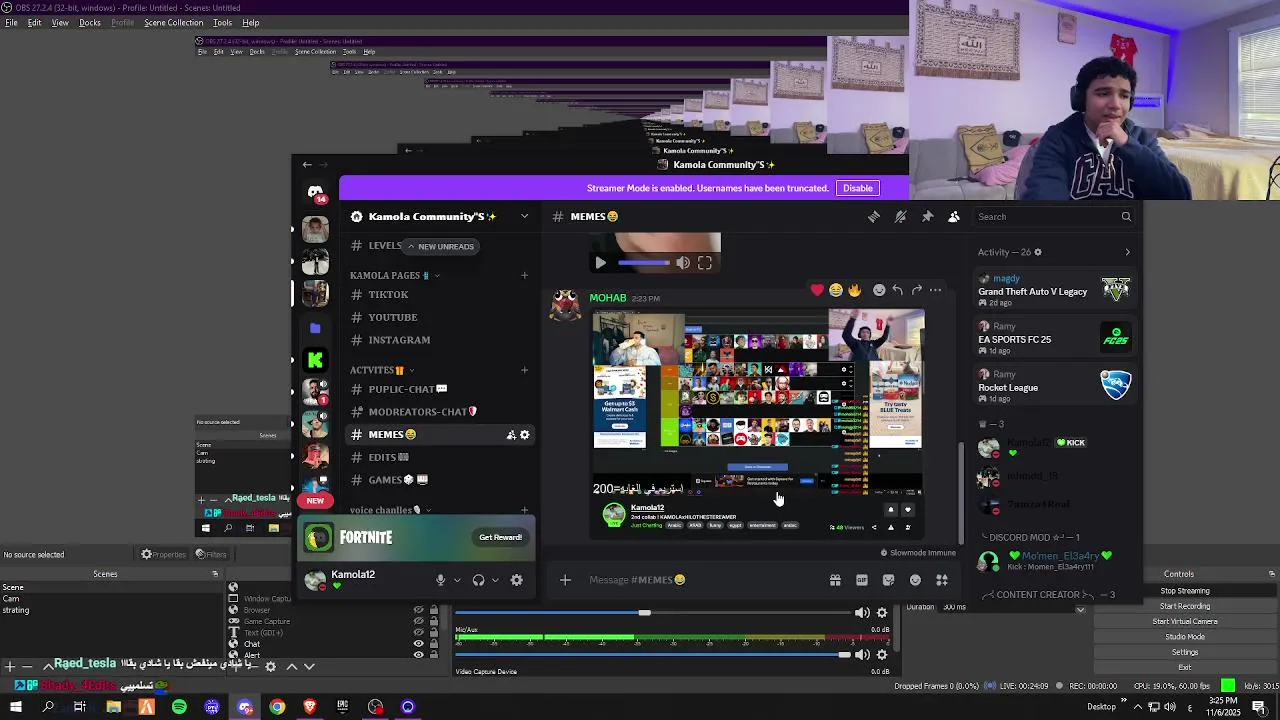Open add reaction picker on MOHAB's message
The image size is (1280, 720).
click(x=879, y=290)
